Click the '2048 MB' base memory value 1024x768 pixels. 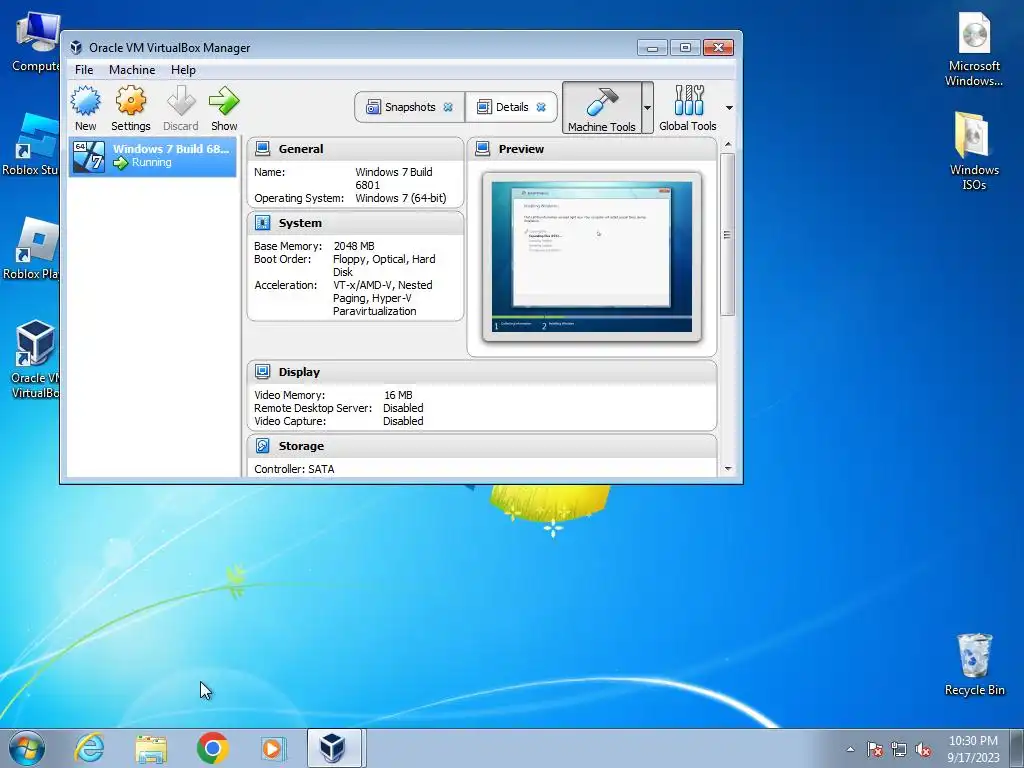pos(354,246)
